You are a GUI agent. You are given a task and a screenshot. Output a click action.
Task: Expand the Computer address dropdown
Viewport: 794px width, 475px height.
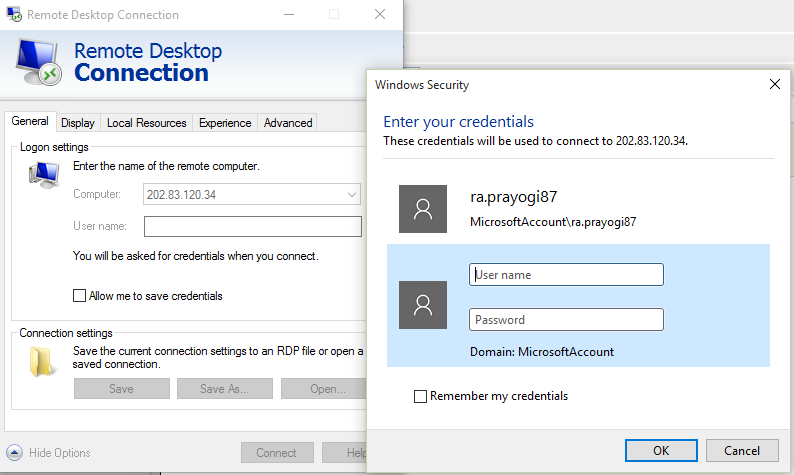tap(352, 194)
